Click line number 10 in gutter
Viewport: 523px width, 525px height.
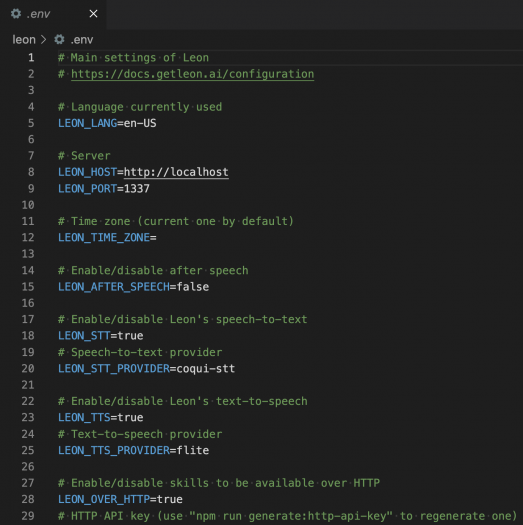pos(28,205)
